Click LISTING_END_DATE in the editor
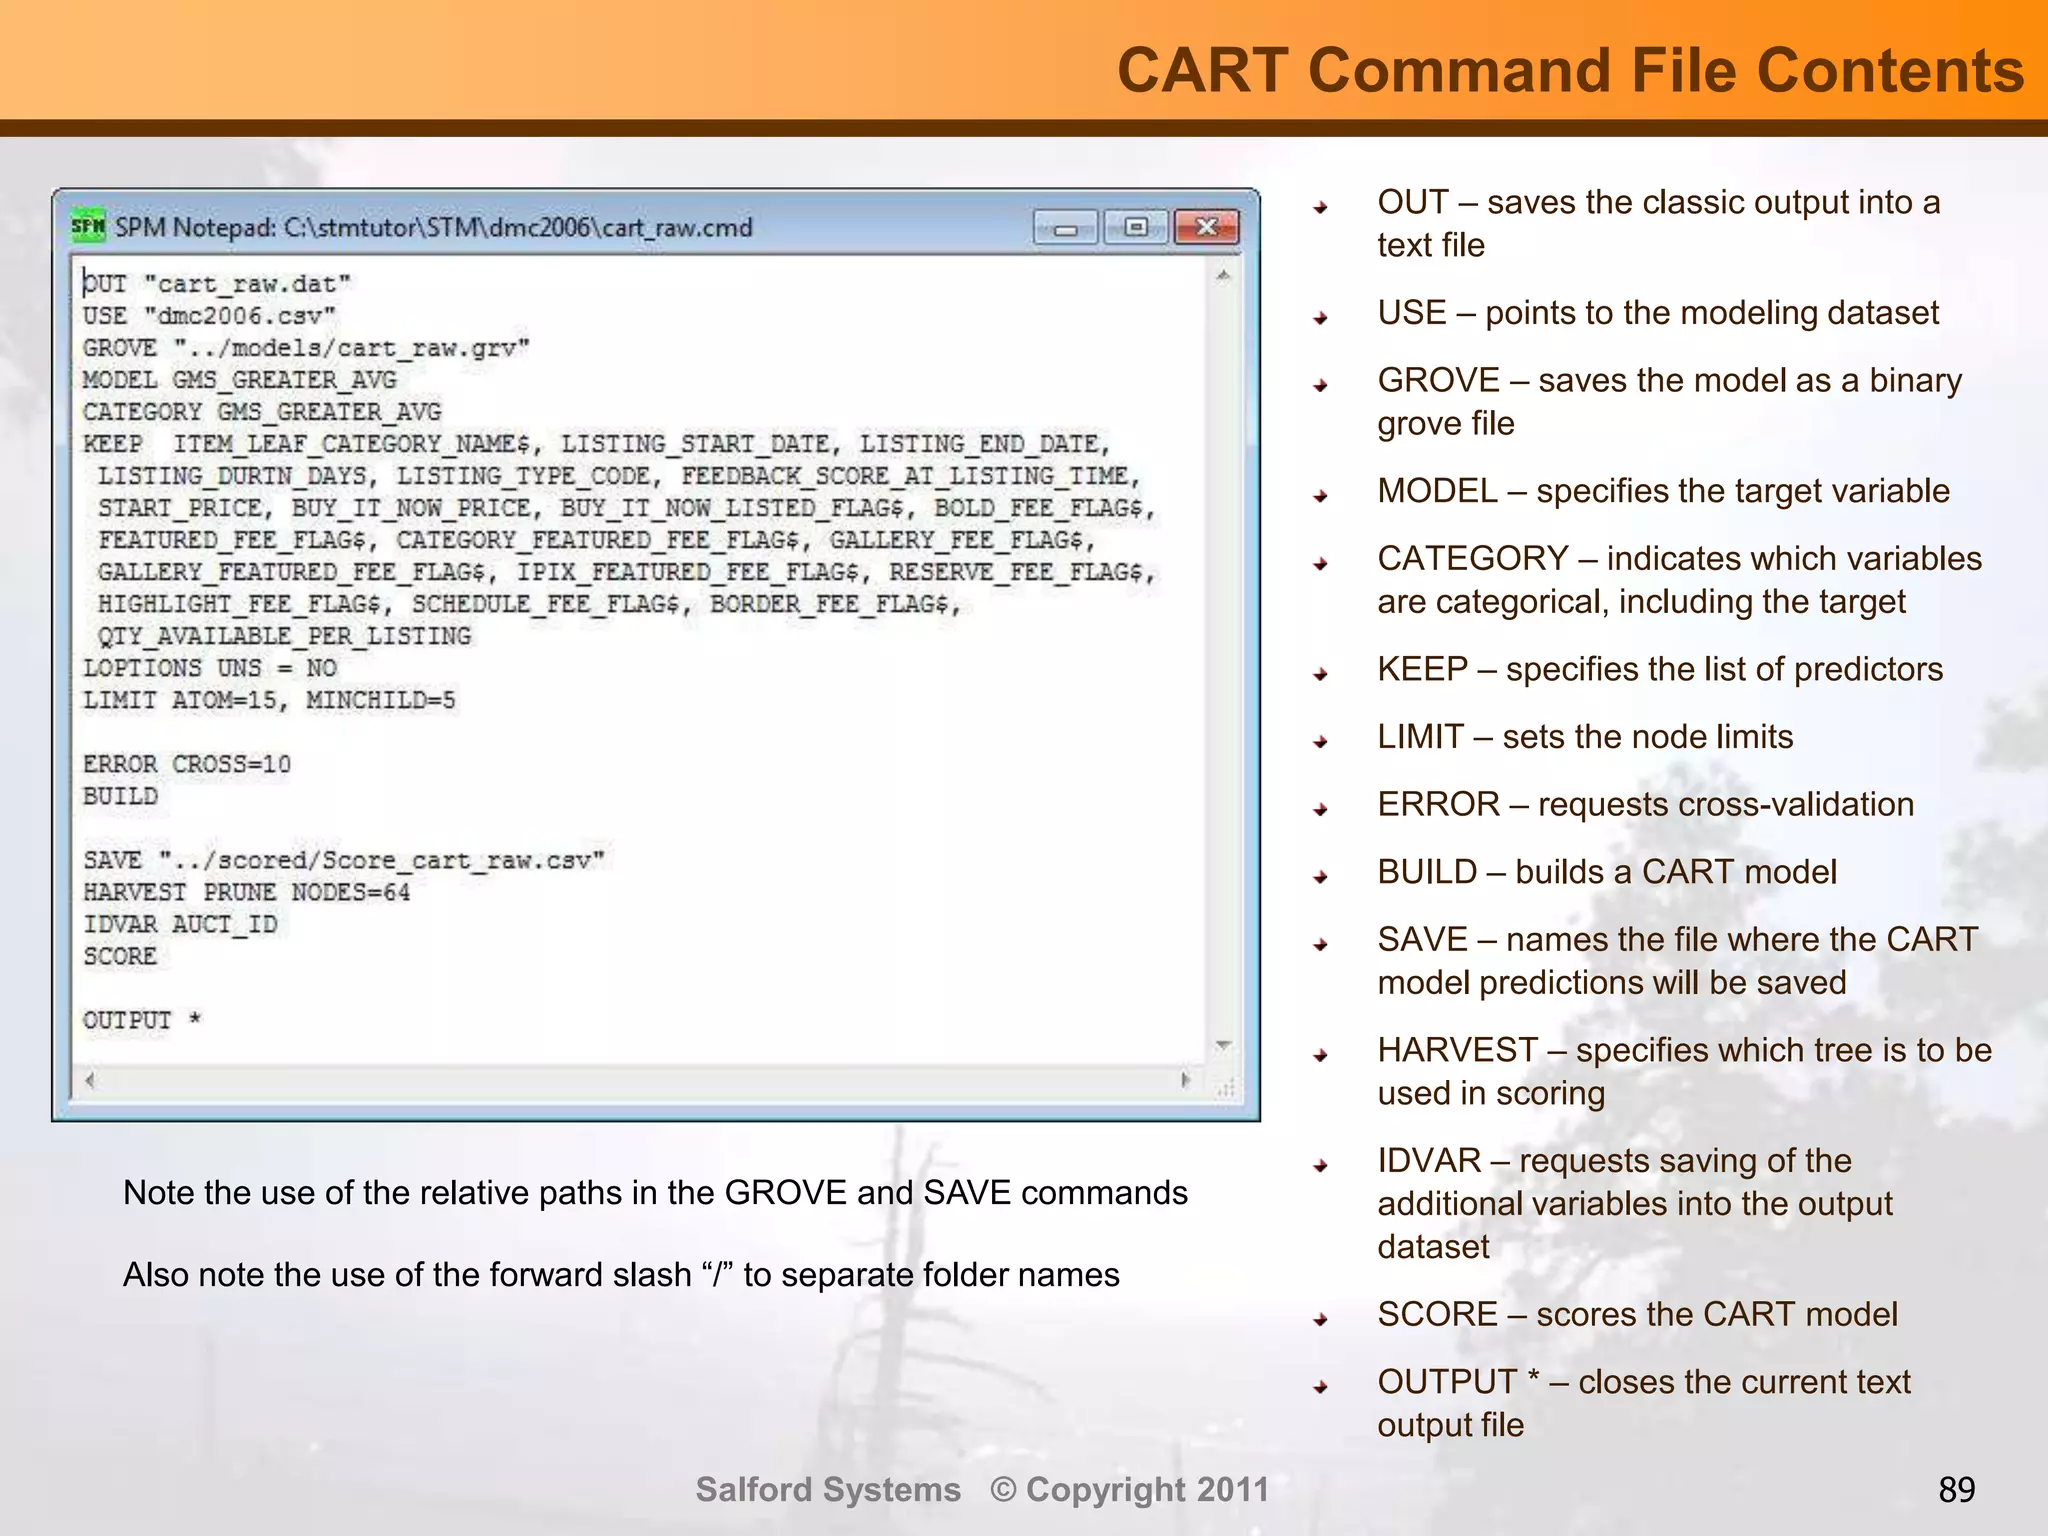Image resolution: width=2048 pixels, height=1536 pixels. (x=980, y=444)
